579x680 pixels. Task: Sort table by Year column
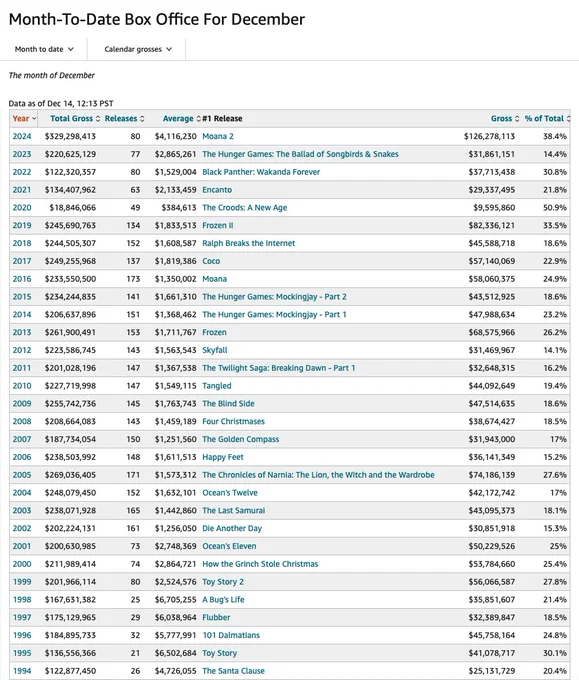[24, 118]
